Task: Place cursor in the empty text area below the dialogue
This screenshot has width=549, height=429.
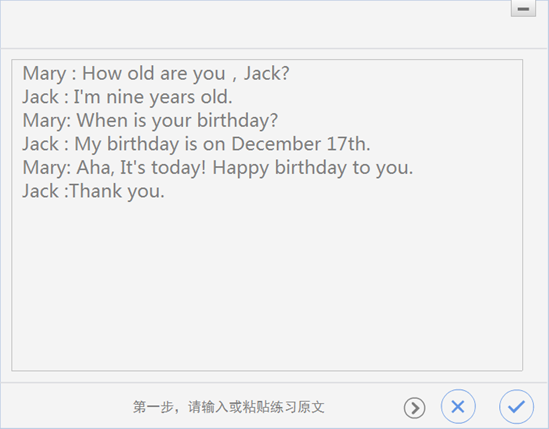Action: click(x=267, y=284)
